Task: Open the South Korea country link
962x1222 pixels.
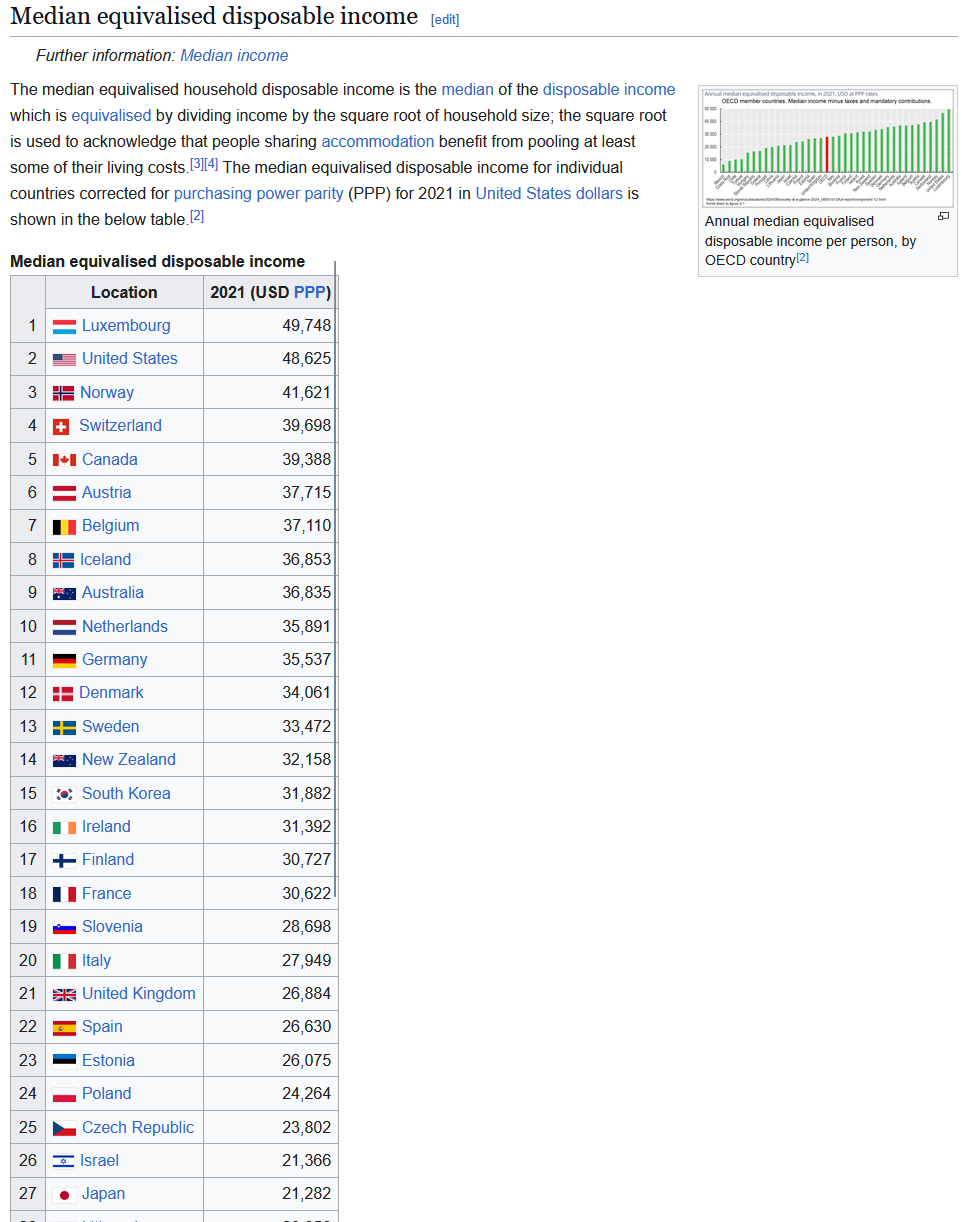Action: [126, 794]
